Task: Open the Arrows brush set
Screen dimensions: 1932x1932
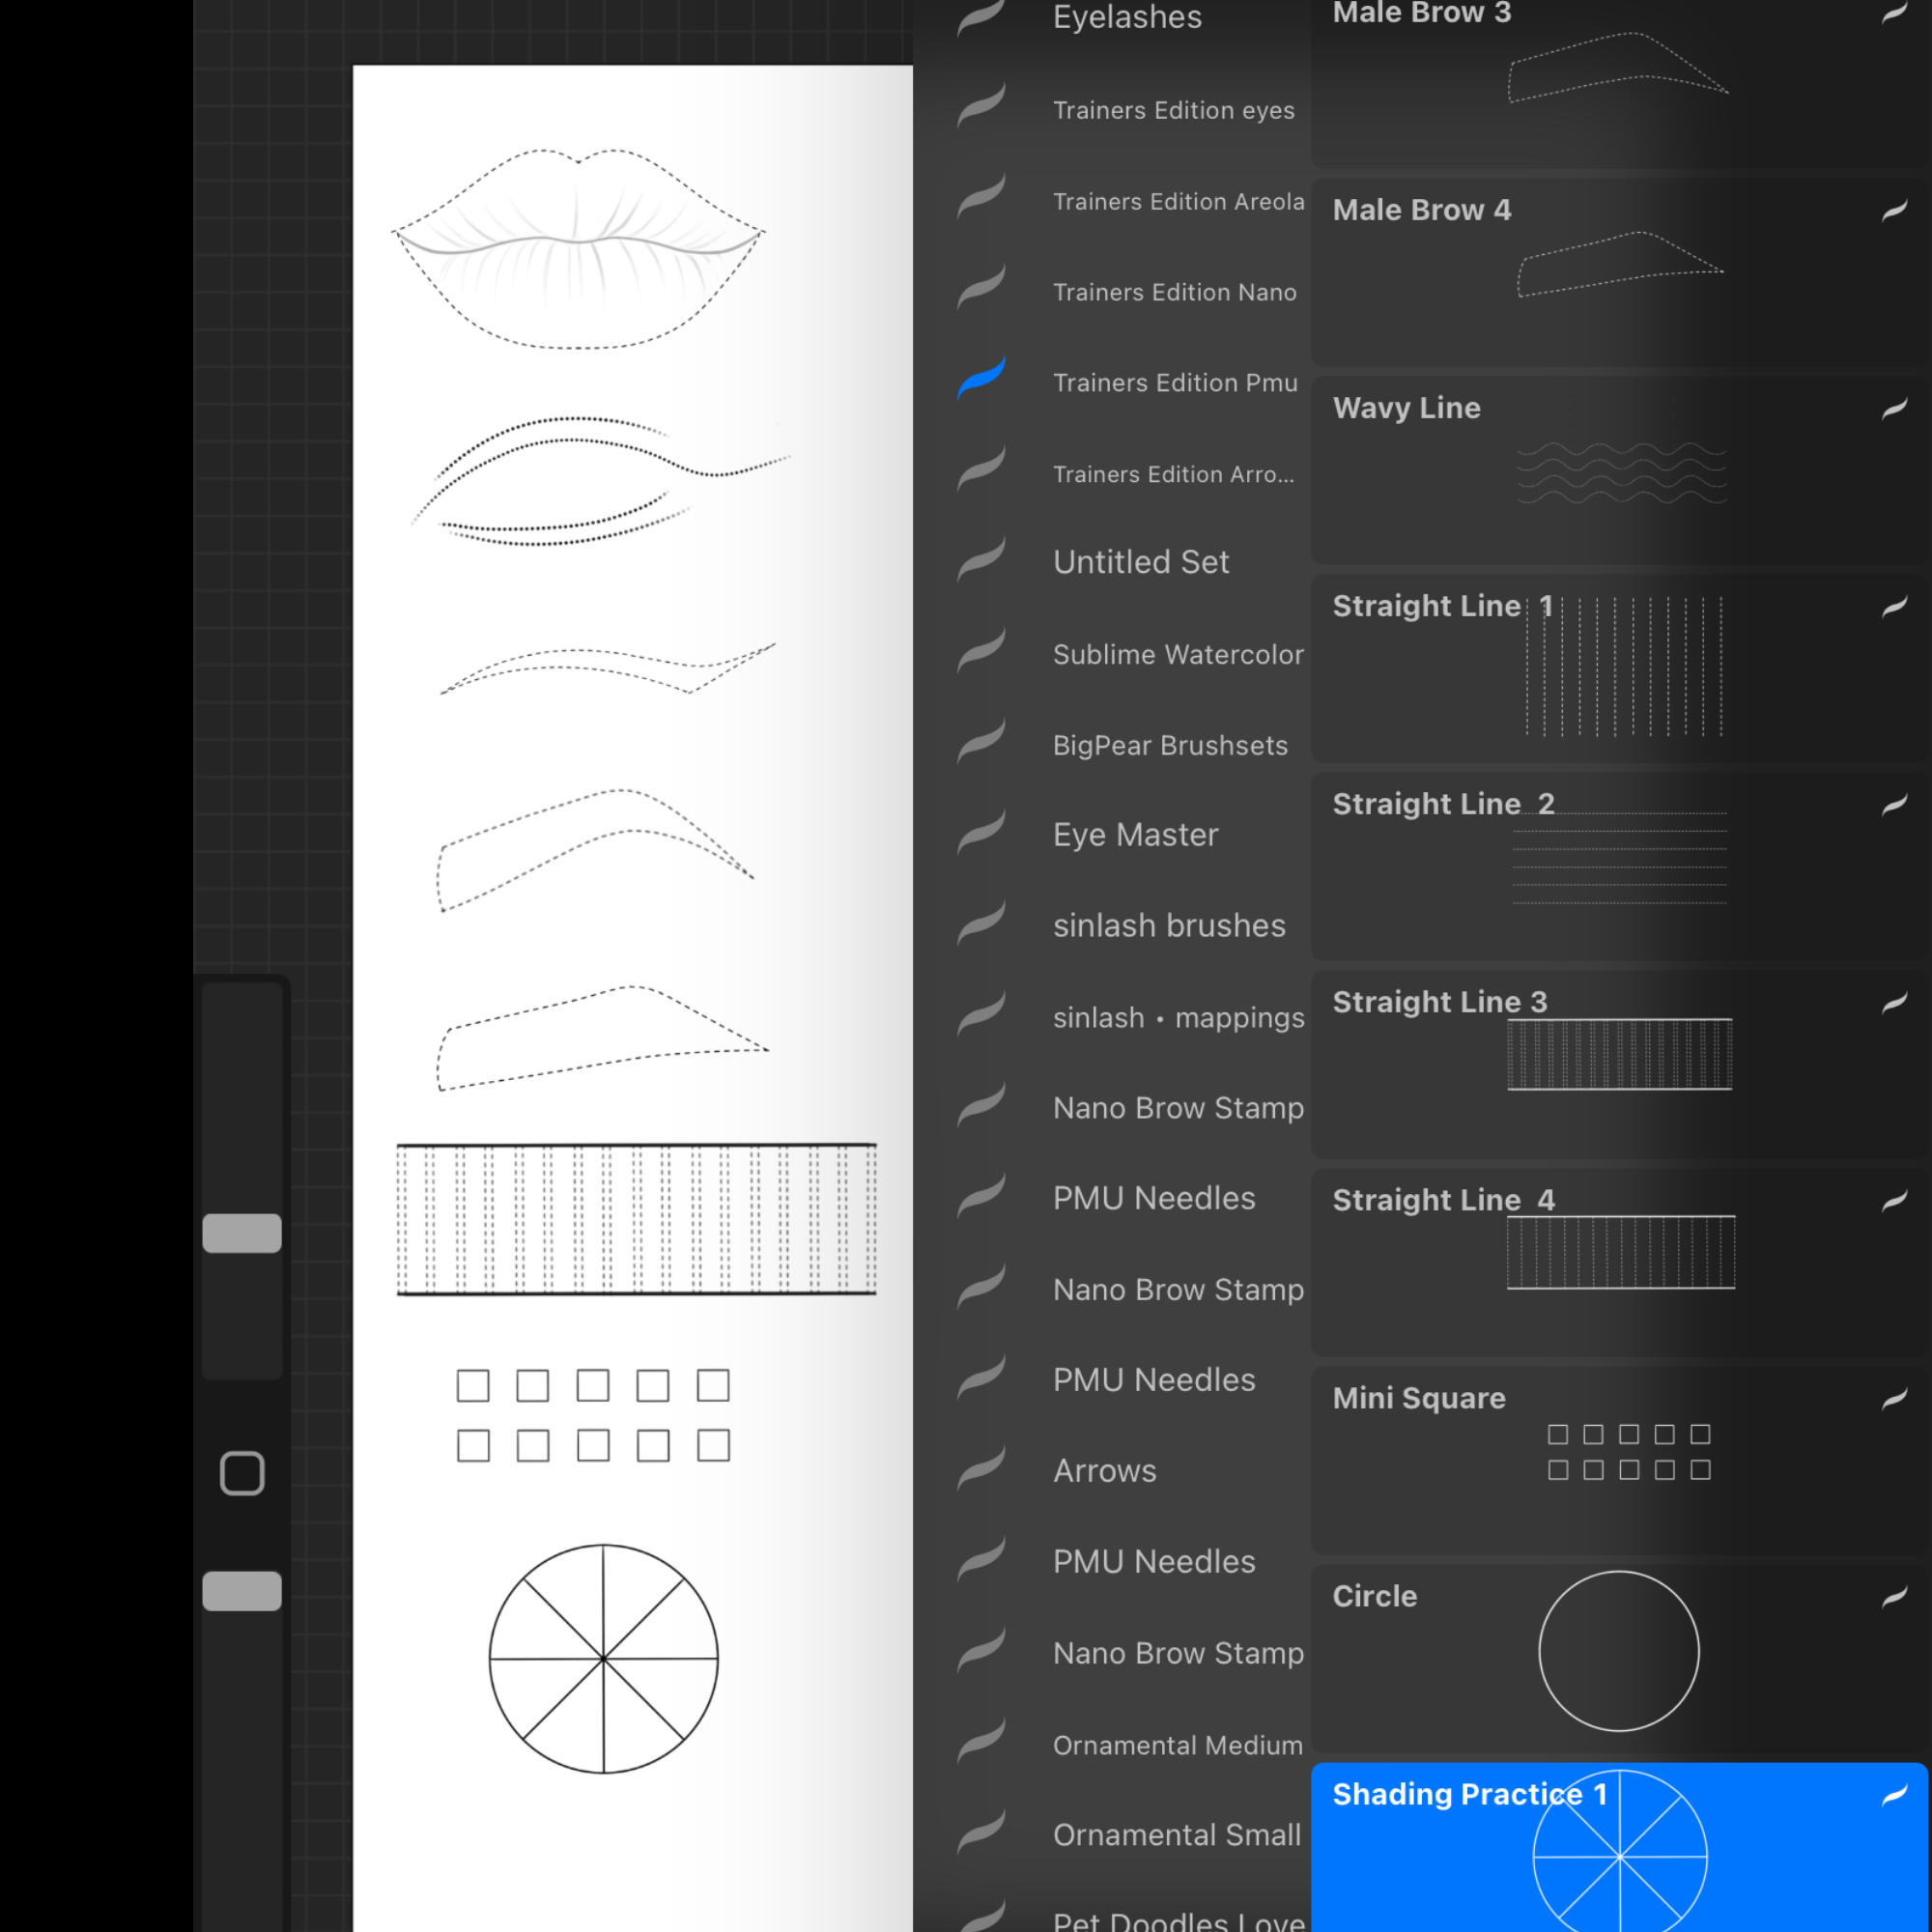Action: (1104, 1471)
